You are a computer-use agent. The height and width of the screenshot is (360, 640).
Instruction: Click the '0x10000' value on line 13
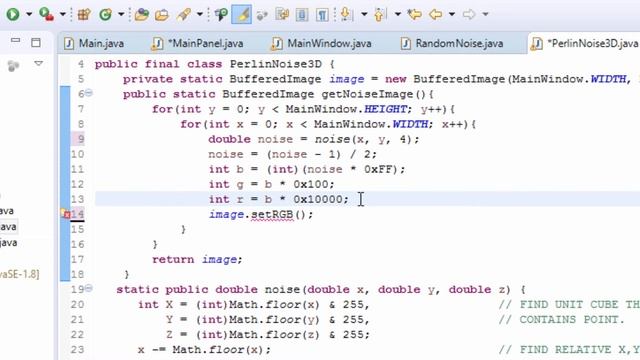click(x=318, y=199)
